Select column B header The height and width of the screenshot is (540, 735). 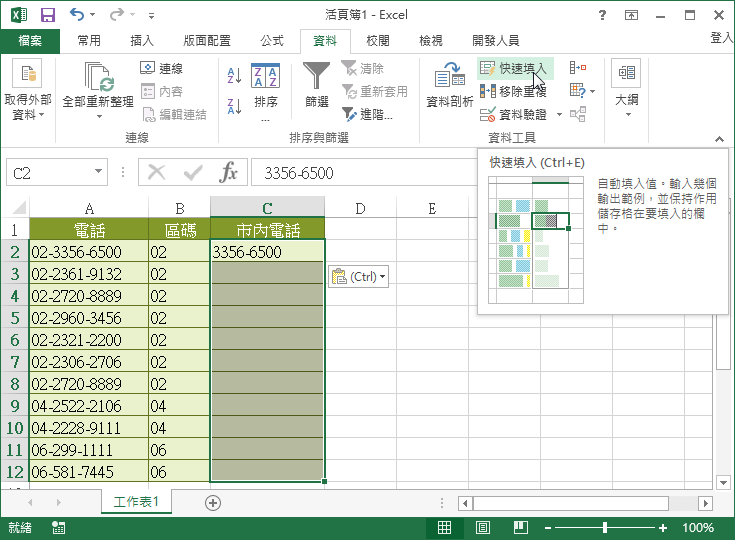pos(180,208)
